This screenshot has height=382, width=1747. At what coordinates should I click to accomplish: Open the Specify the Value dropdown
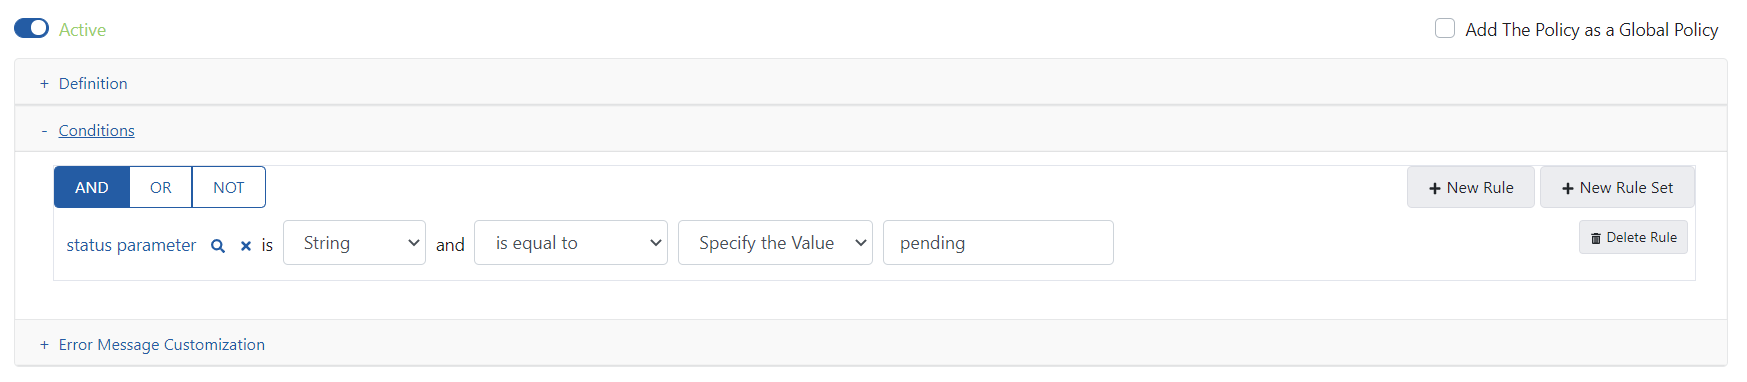click(x=775, y=243)
